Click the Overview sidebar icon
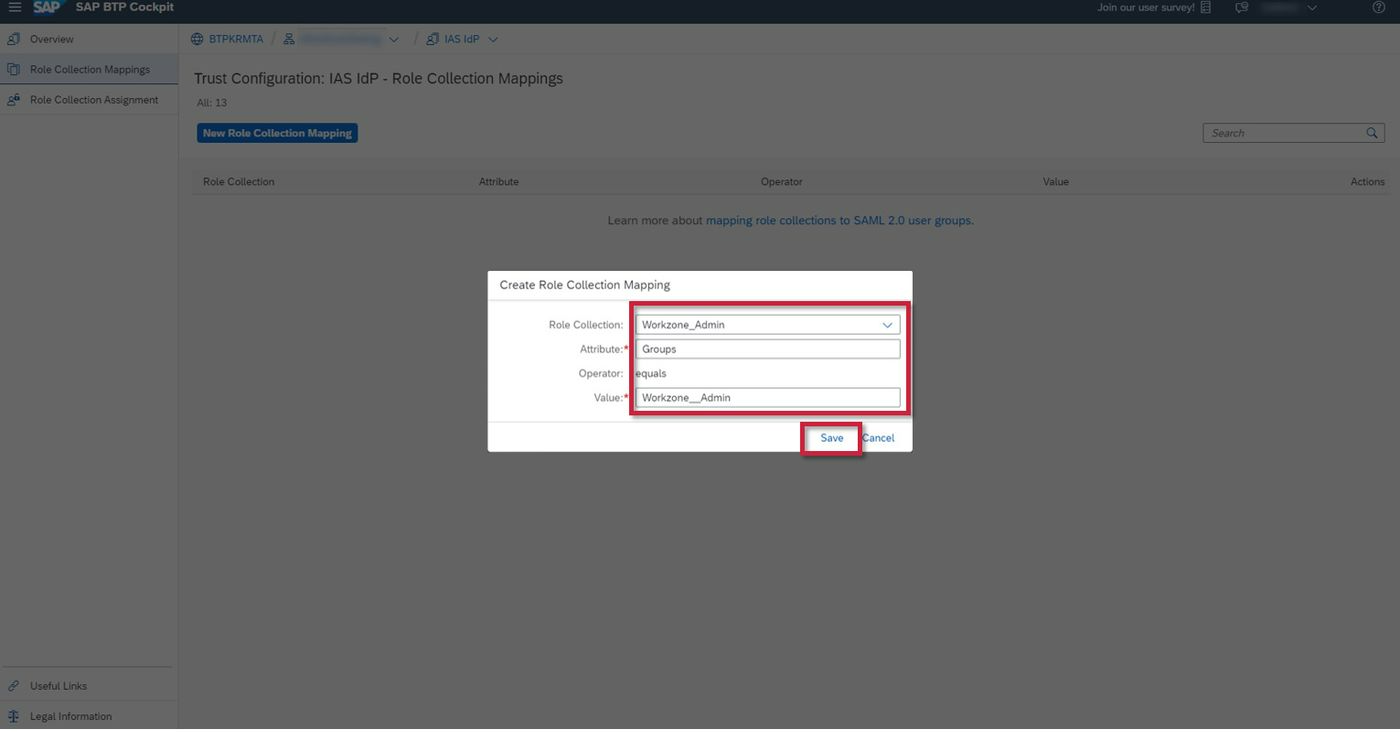The width and height of the screenshot is (1400, 732). 13,39
